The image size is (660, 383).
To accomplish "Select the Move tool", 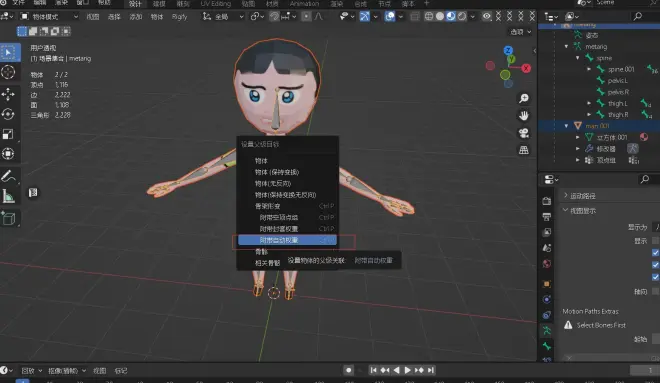I will pos(8,94).
